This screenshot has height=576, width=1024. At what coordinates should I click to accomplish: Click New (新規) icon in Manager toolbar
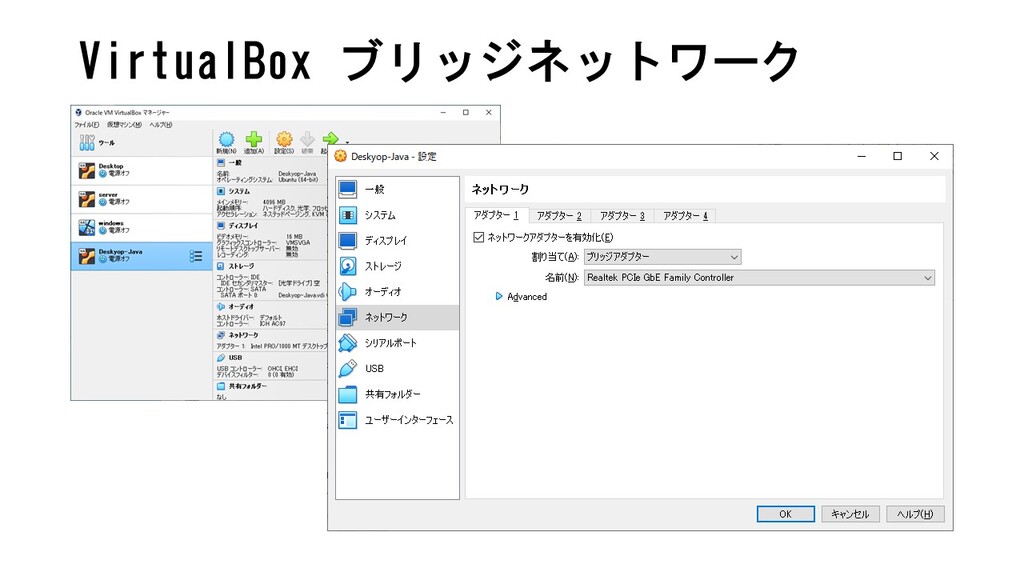click(x=227, y=142)
